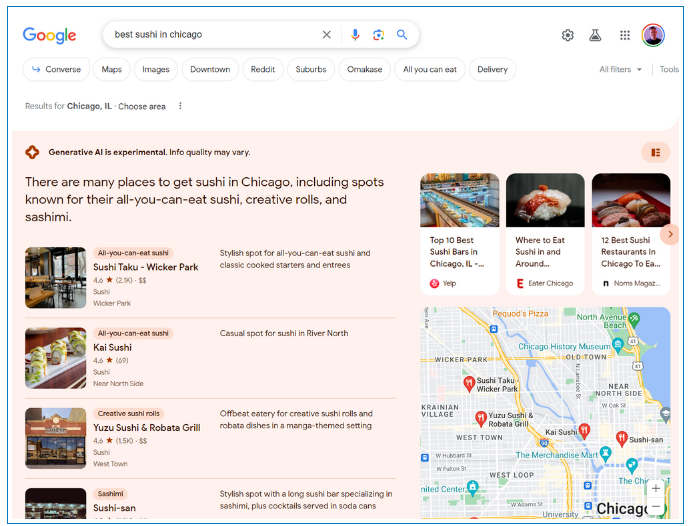694x526 pixels.
Task: Open Eater Chicago Where to Eat Sushi card
Action: point(545,234)
